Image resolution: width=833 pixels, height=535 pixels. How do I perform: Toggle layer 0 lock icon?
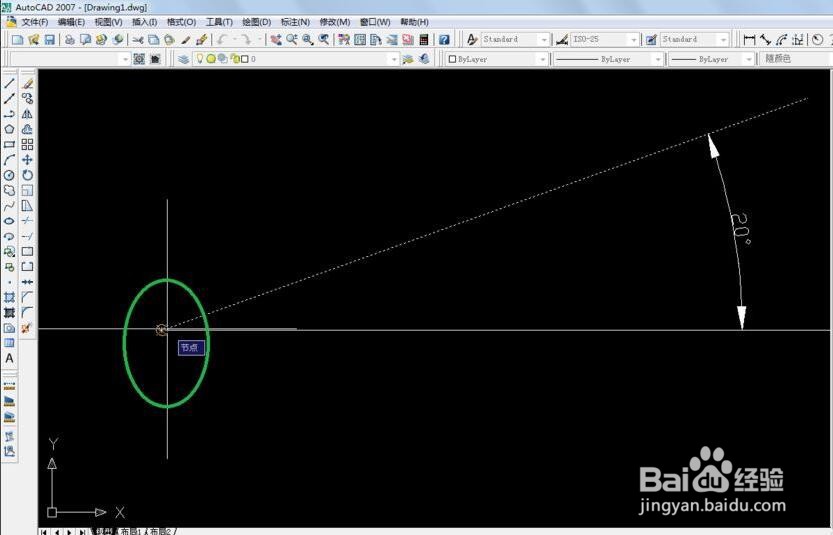tap(235, 59)
